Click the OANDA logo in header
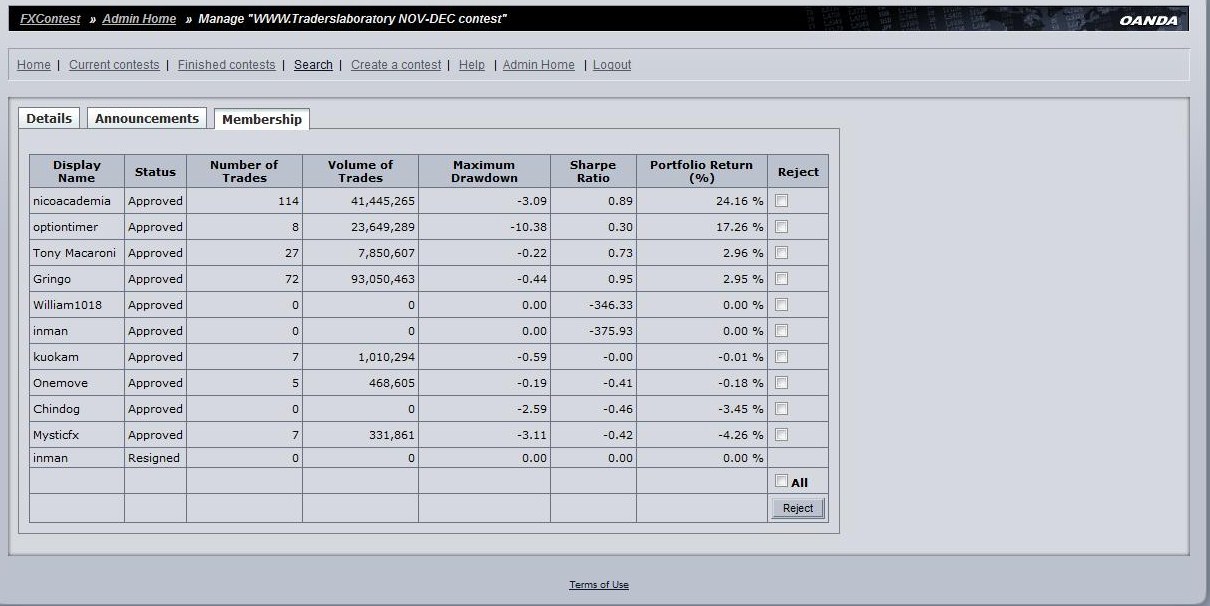This screenshot has height=606, width=1210. (1148, 20)
